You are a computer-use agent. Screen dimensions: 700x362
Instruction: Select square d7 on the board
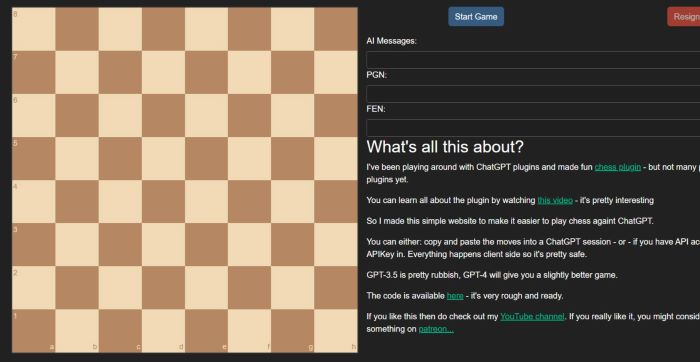pyautogui.click(x=163, y=72)
